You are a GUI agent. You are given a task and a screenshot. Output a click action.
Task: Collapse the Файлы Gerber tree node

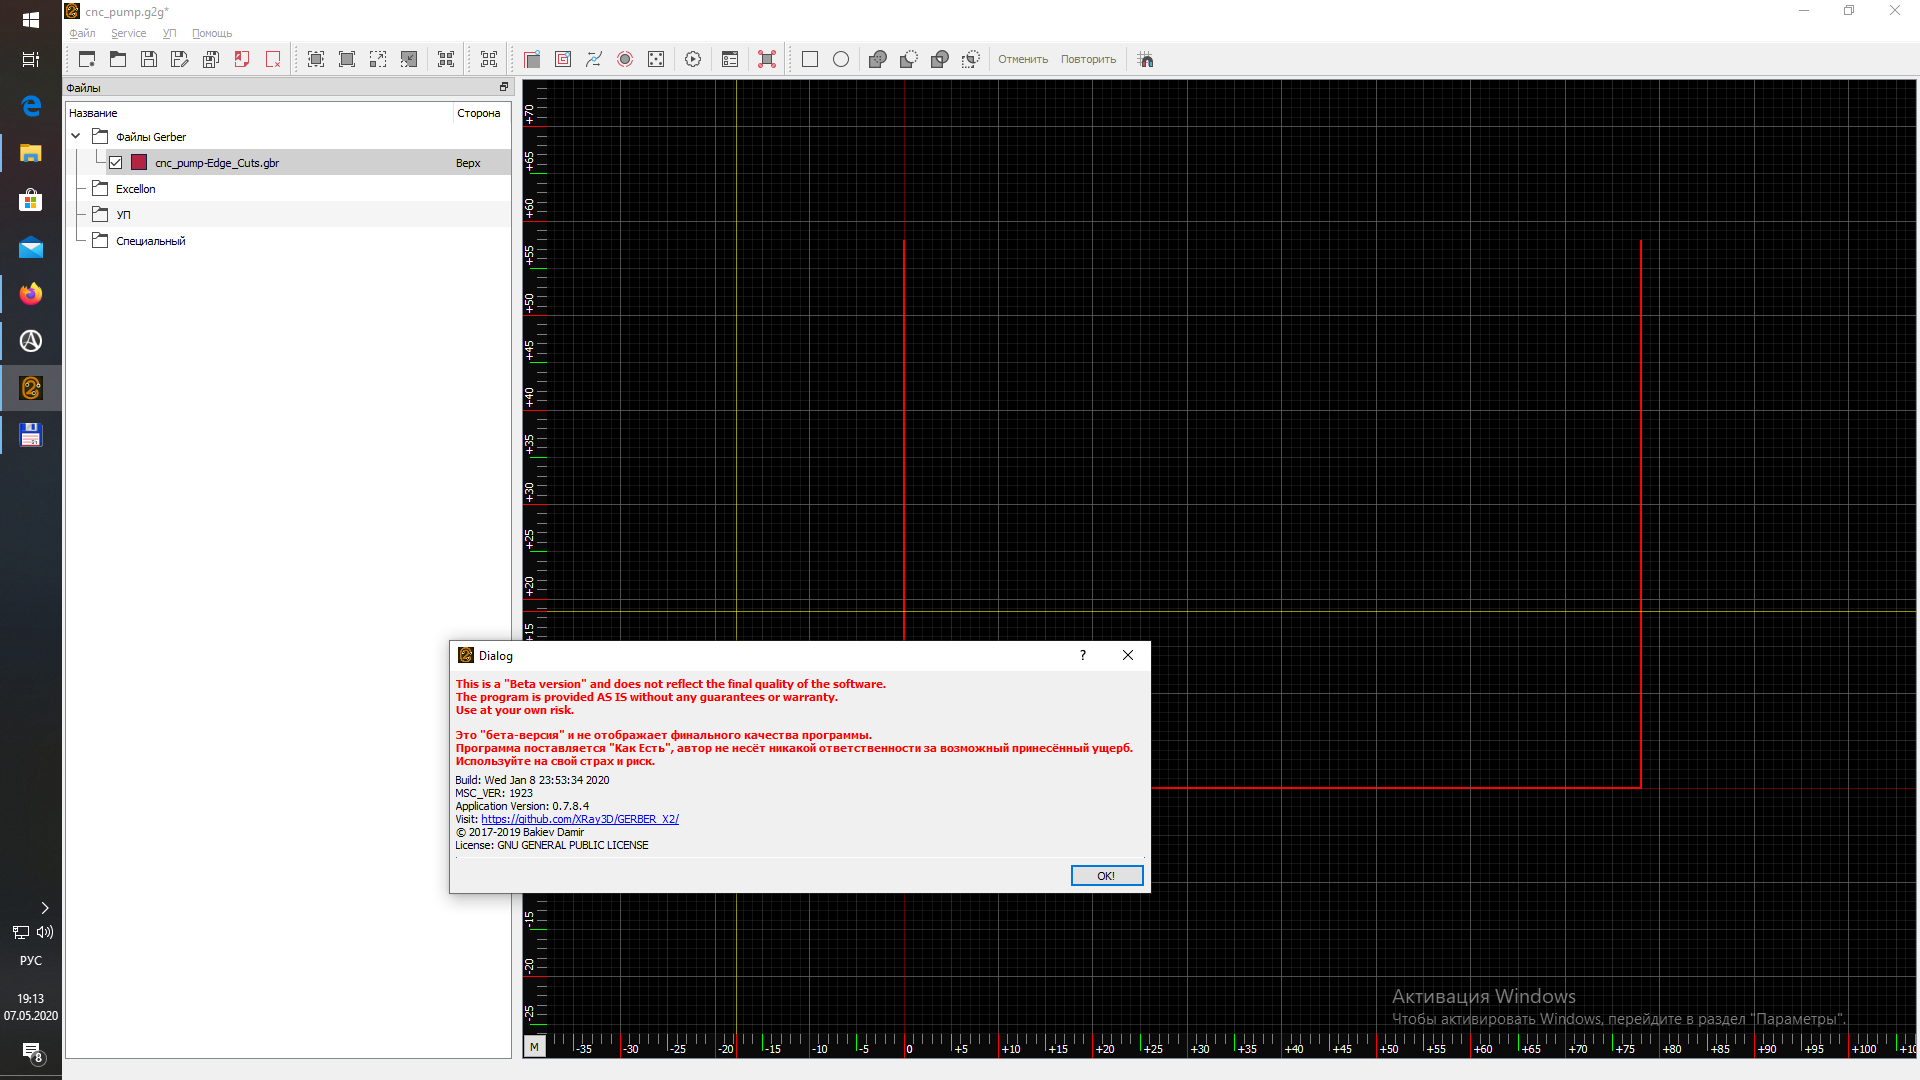coord(76,137)
